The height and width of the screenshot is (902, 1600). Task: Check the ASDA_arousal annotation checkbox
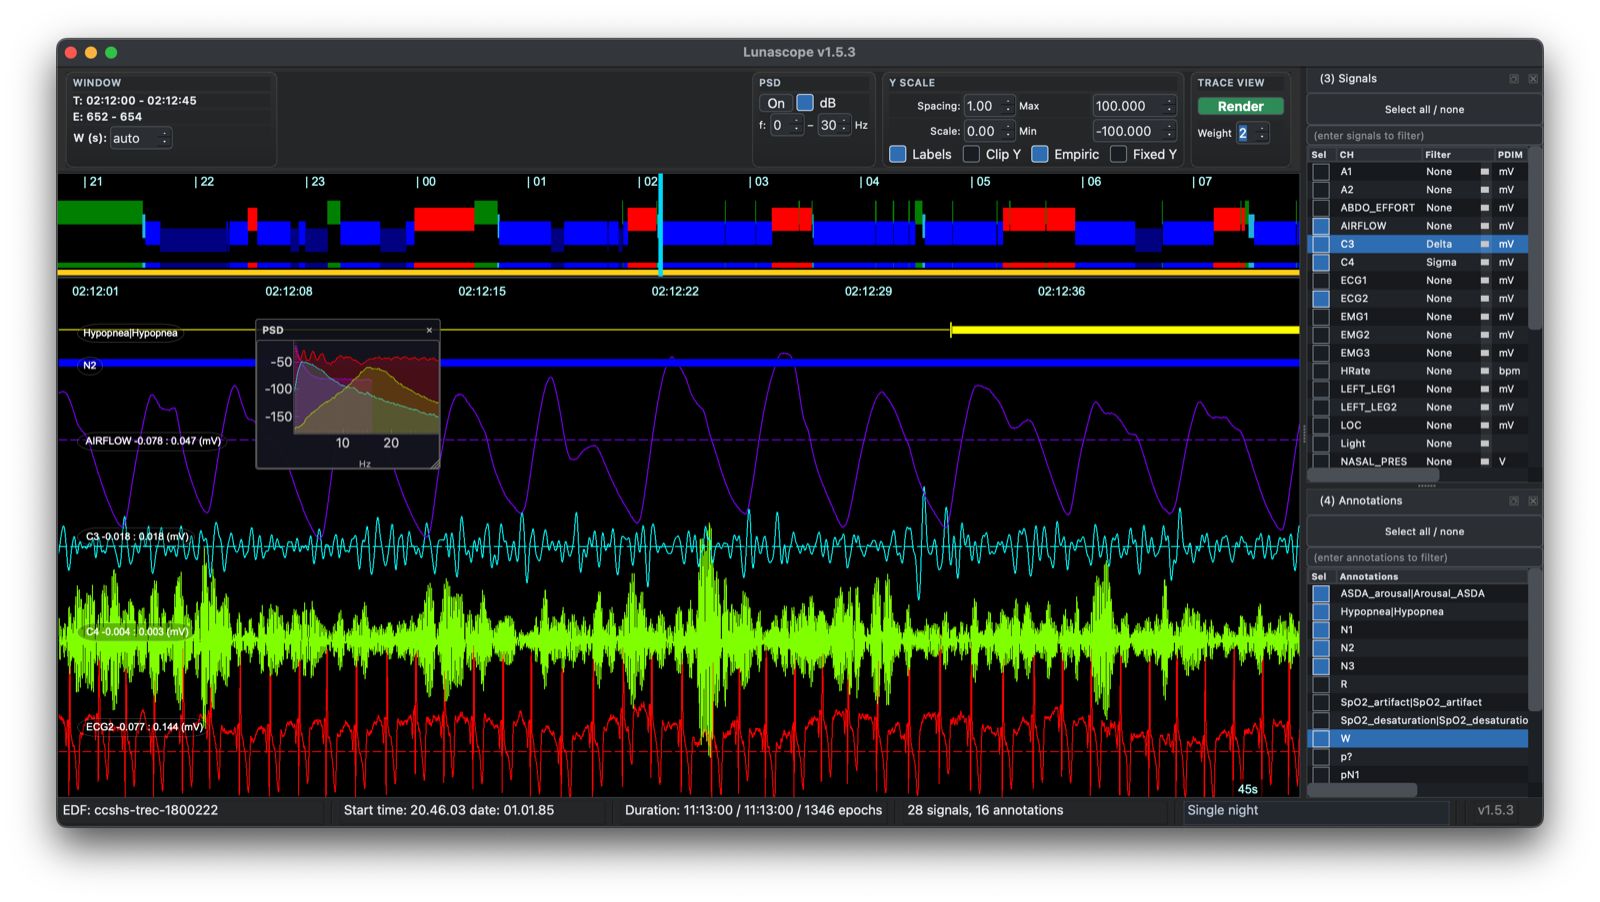coord(1321,594)
